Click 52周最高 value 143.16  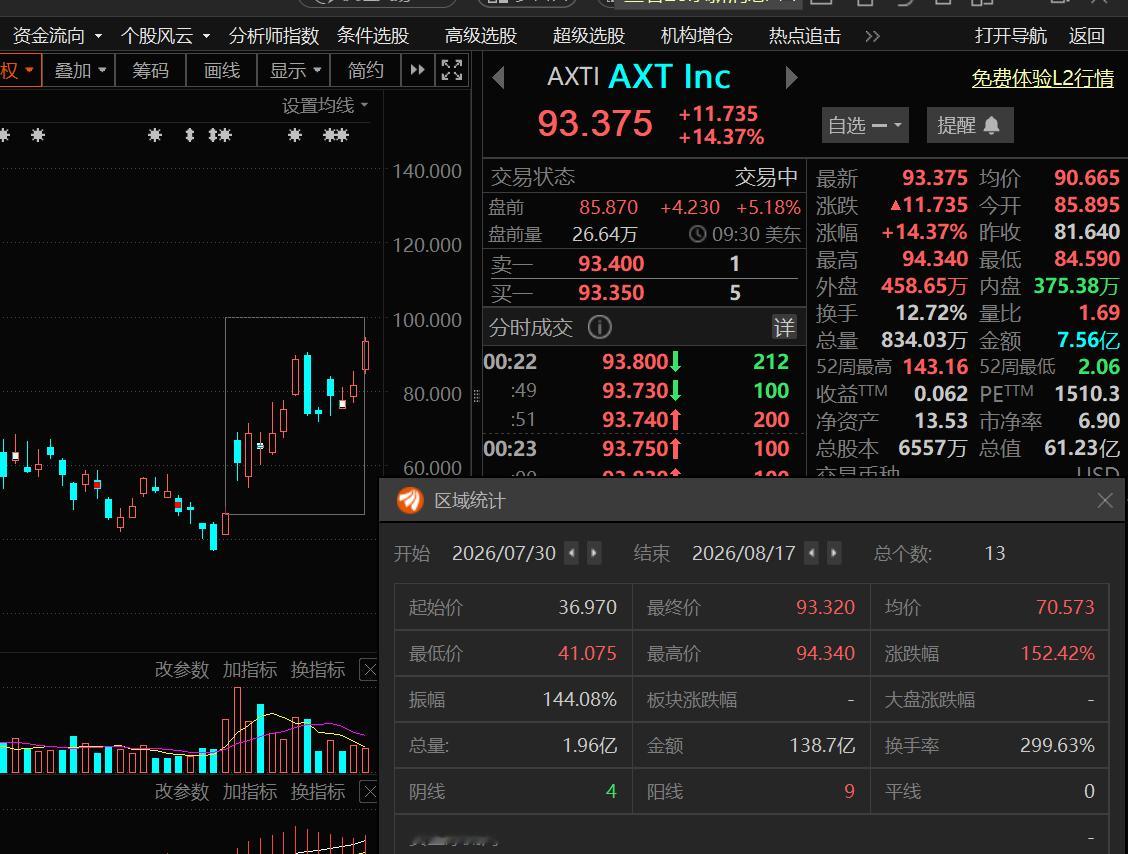tap(935, 366)
